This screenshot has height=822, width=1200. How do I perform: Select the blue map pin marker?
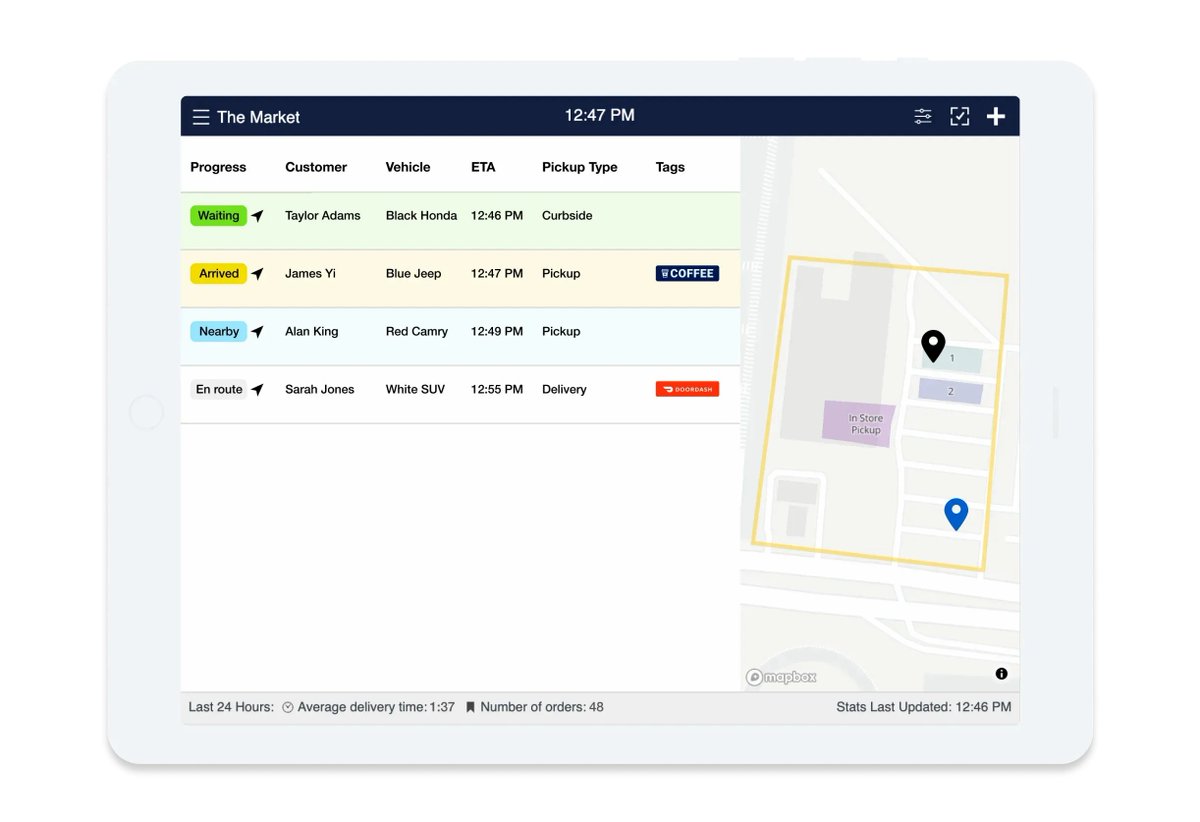pos(956,514)
